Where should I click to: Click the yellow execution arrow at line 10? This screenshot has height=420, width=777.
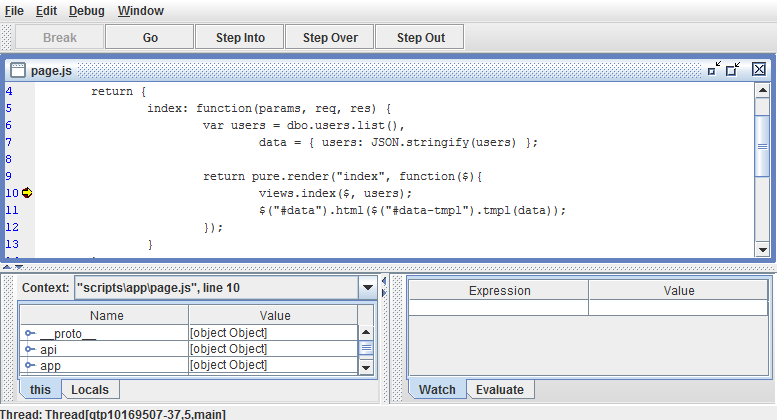[27, 192]
